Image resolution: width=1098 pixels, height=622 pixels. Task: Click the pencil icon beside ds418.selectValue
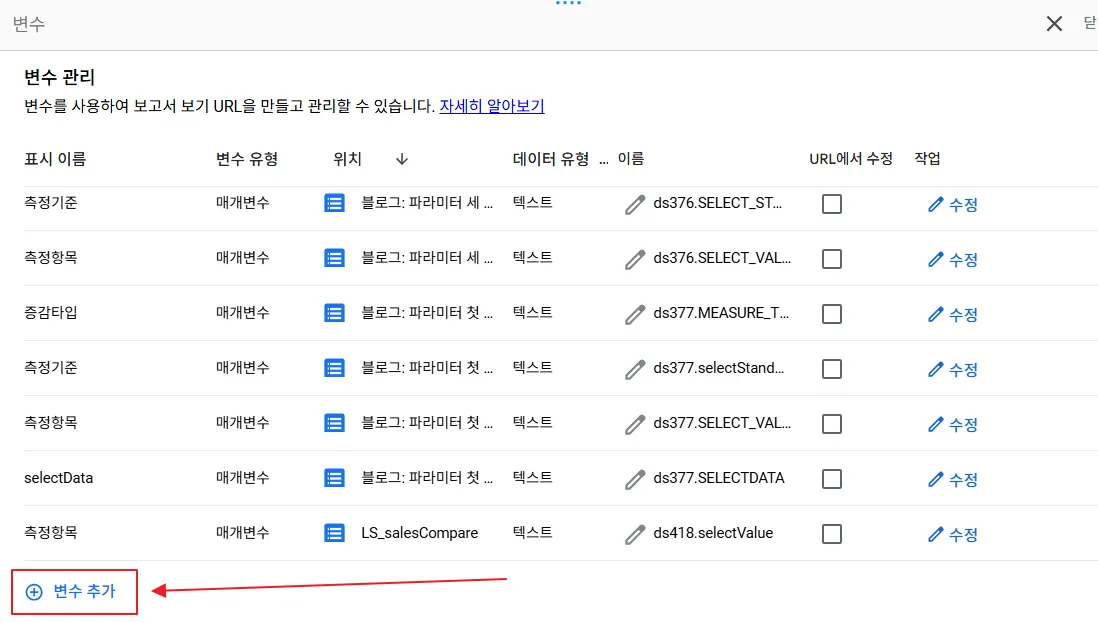coord(635,535)
